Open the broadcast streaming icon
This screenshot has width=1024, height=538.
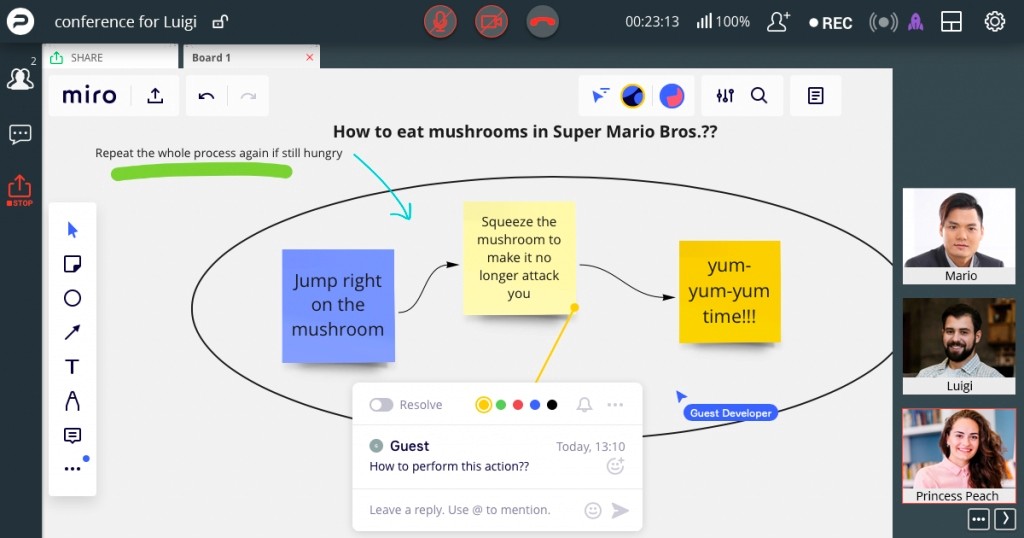pos(883,22)
